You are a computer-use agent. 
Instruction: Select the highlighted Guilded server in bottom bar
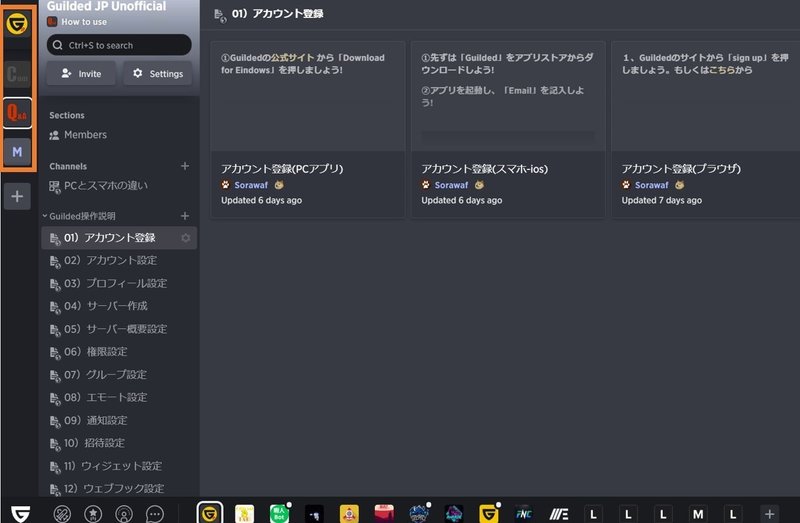pyautogui.click(x=210, y=513)
